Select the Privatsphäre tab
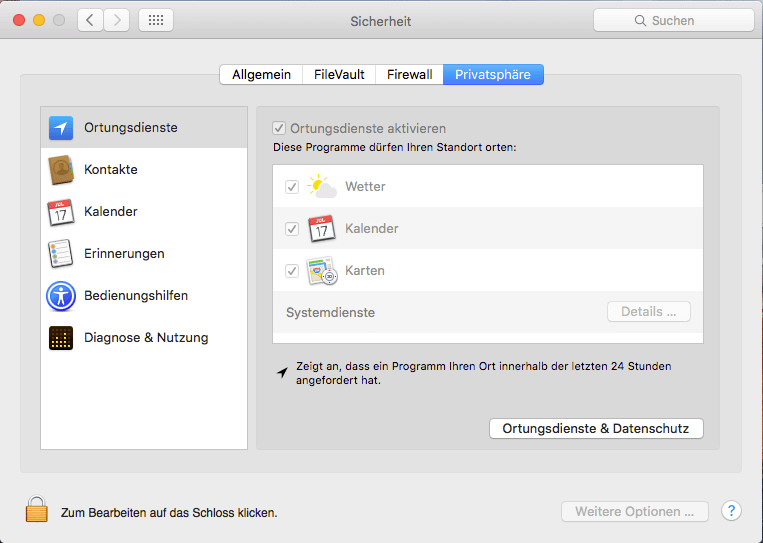Screen dimensions: 763x543 493,74
